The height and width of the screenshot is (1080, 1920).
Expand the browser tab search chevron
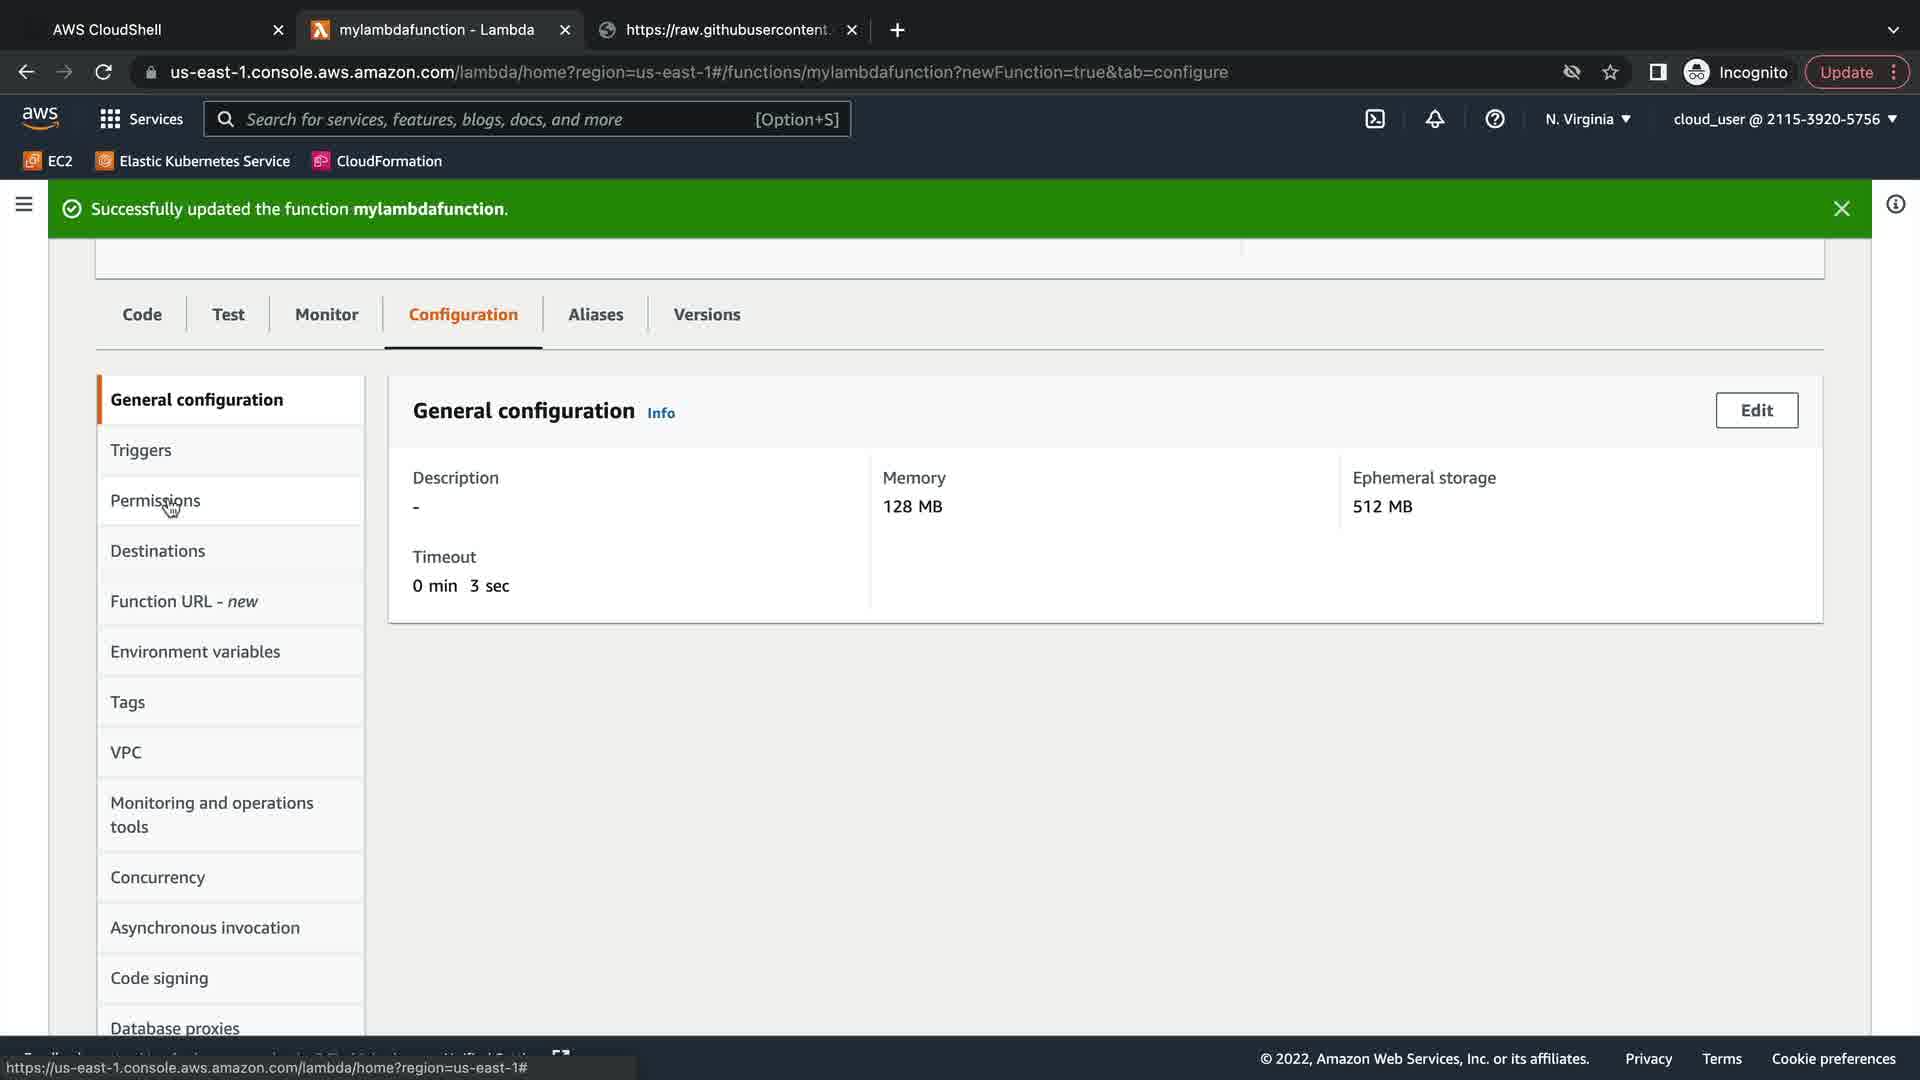tap(1893, 30)
